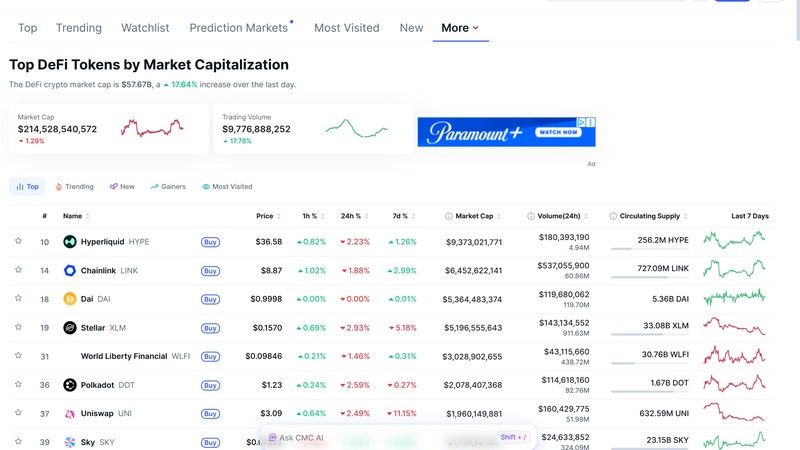Show Volume(24h) info icon
This screenshot has width=800, height=450.
pyautogui.click(x=531, y=216)
